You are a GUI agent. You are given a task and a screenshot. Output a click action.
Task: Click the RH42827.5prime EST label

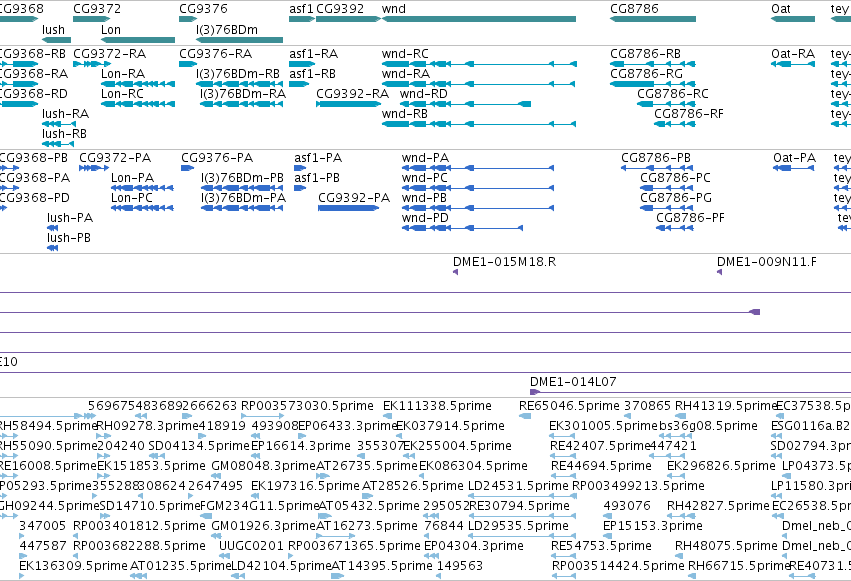718,506
